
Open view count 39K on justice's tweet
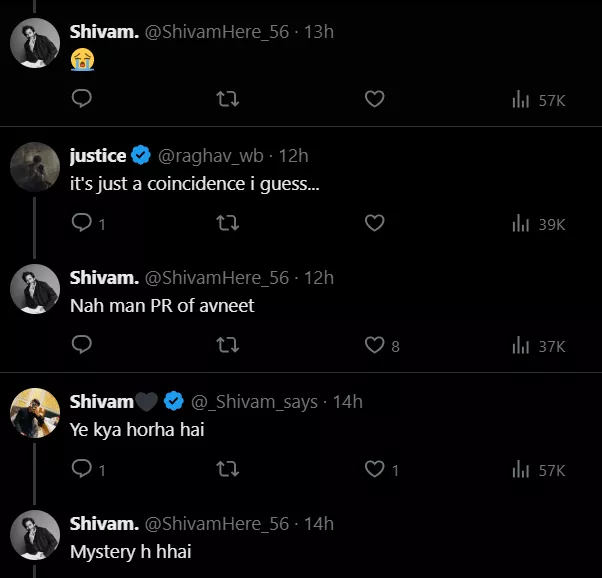[x=538, y=224]
